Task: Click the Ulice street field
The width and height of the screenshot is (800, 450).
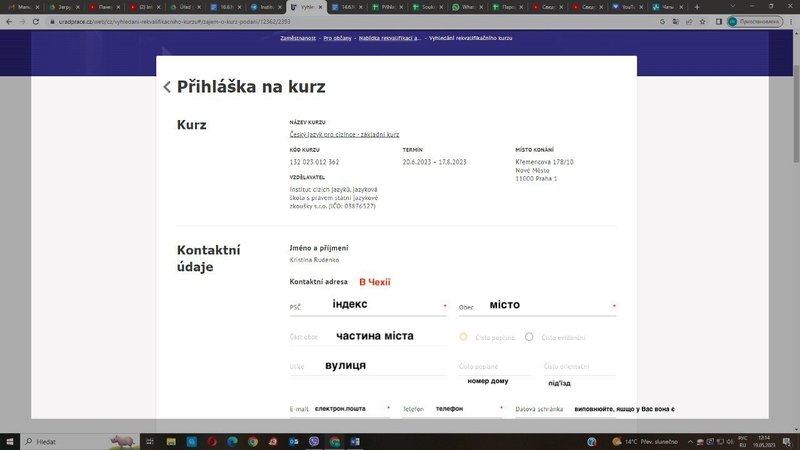Action: [368, 366]
